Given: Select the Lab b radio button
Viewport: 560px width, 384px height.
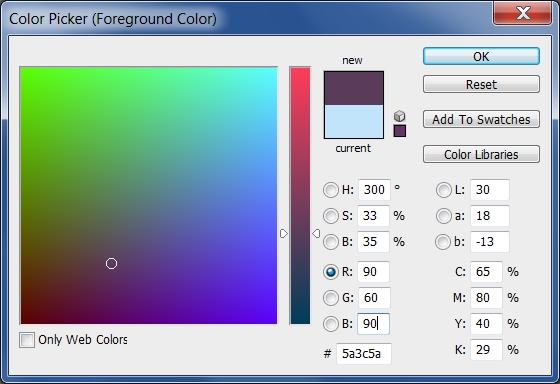Looking at the screenshot, I should click(442, 242).
